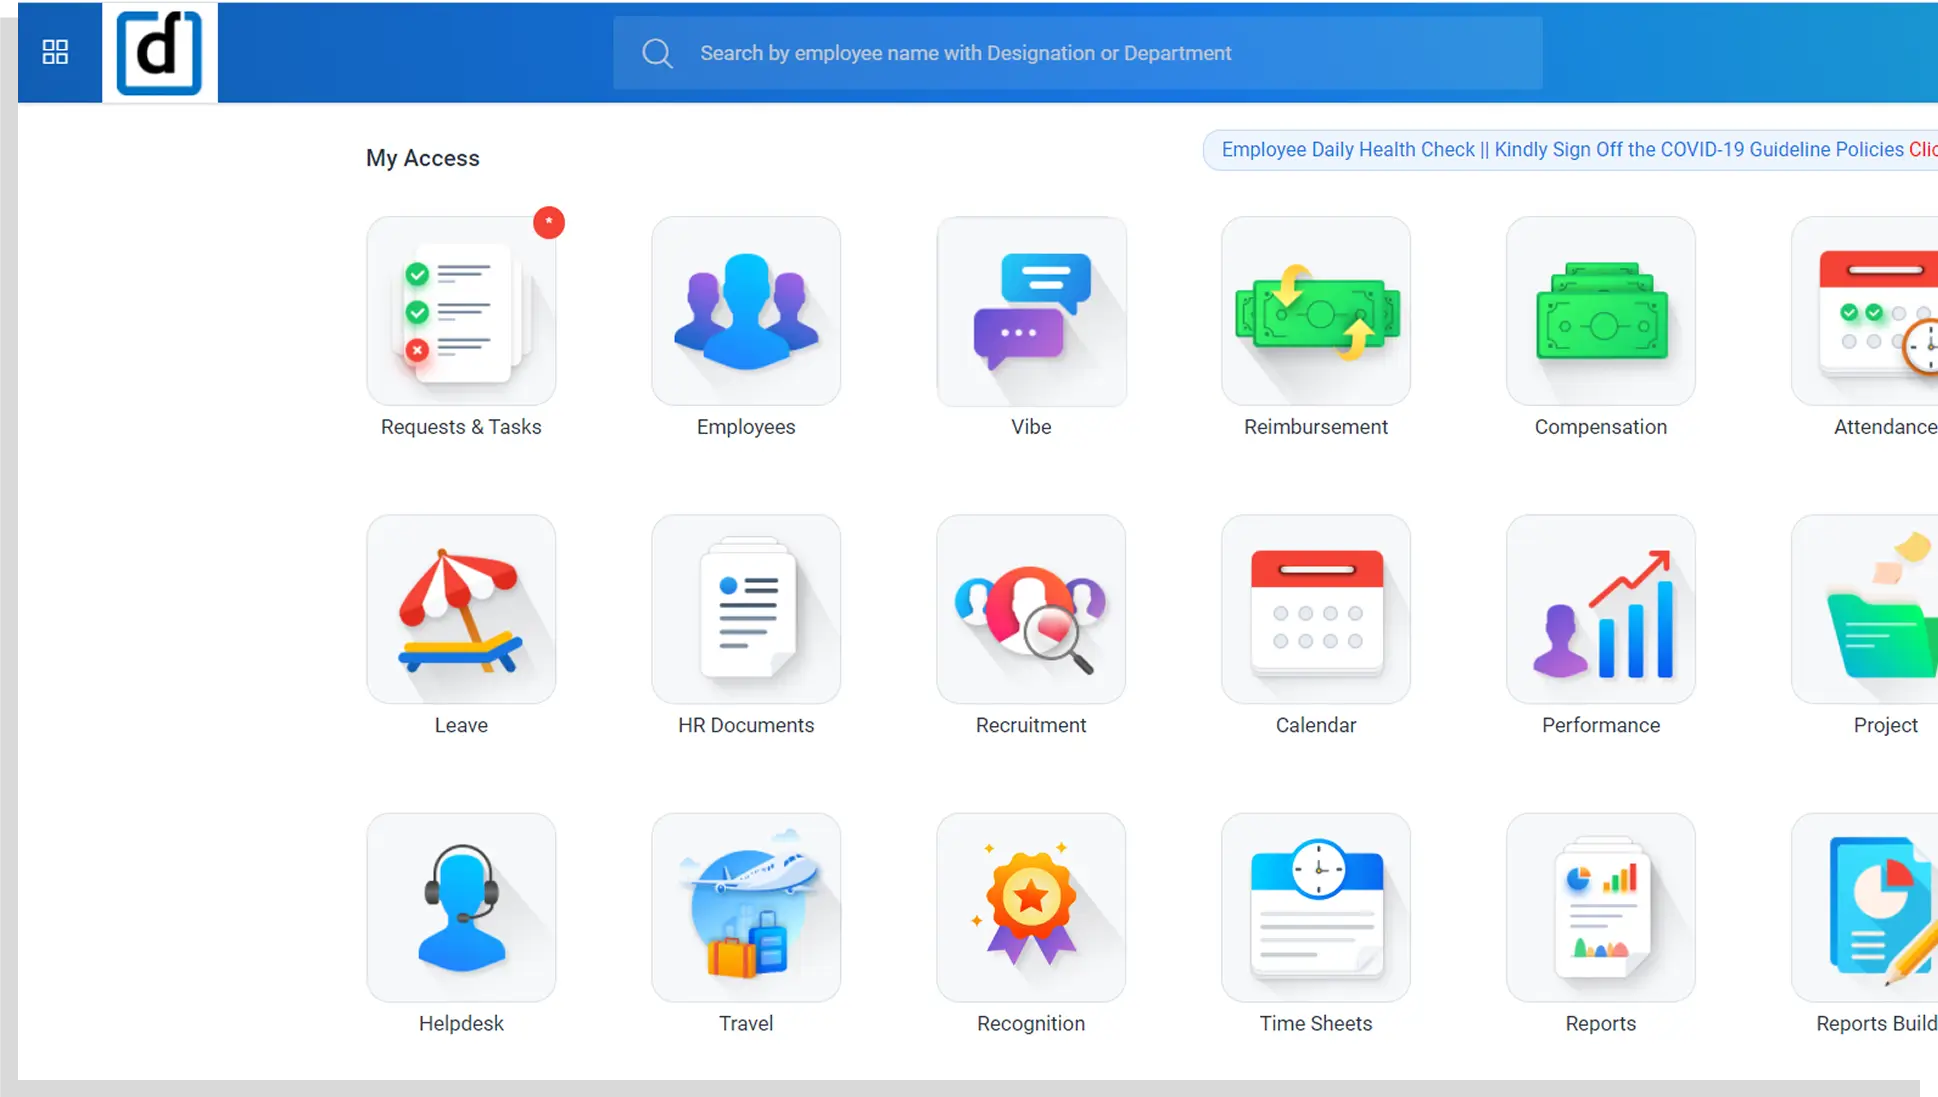Open the Reports Builder module
The width and height of the screenshot is (1938, 1097).
pos(1866,907)
